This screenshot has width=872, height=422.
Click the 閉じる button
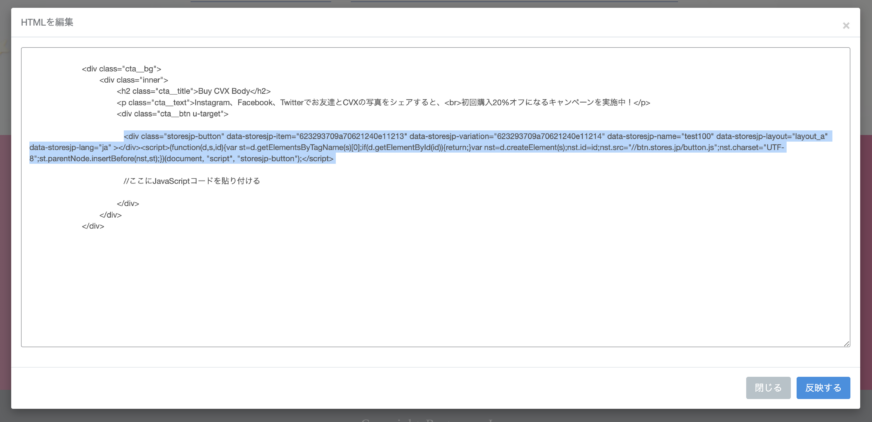click(768, 388)
